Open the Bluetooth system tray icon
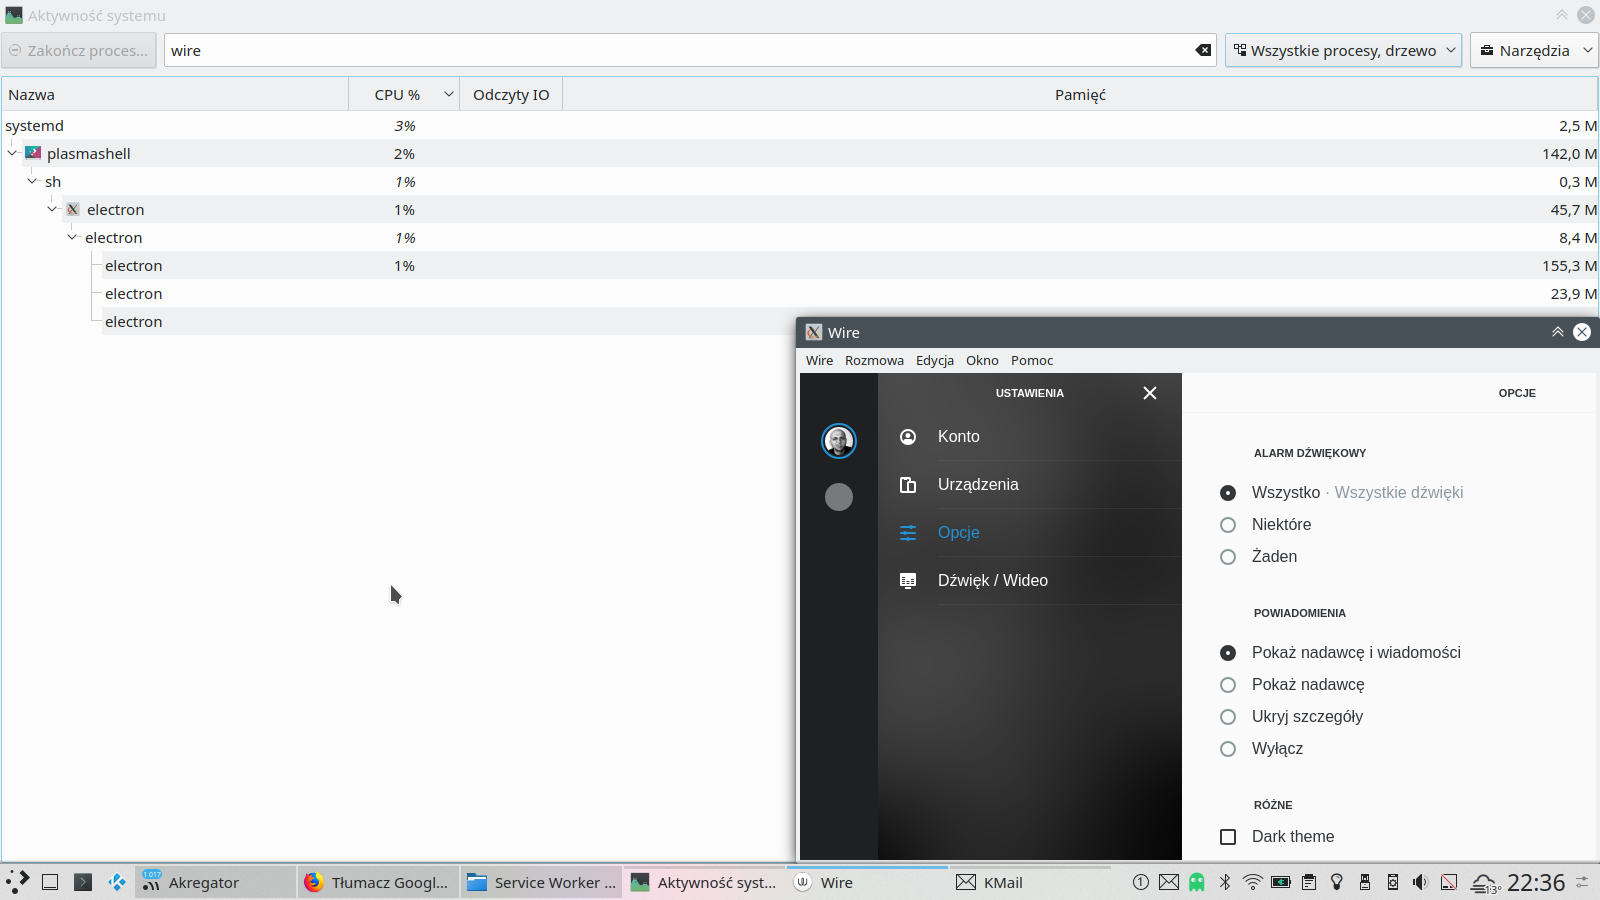The image size is (1600, 900). coord(1225,883)
